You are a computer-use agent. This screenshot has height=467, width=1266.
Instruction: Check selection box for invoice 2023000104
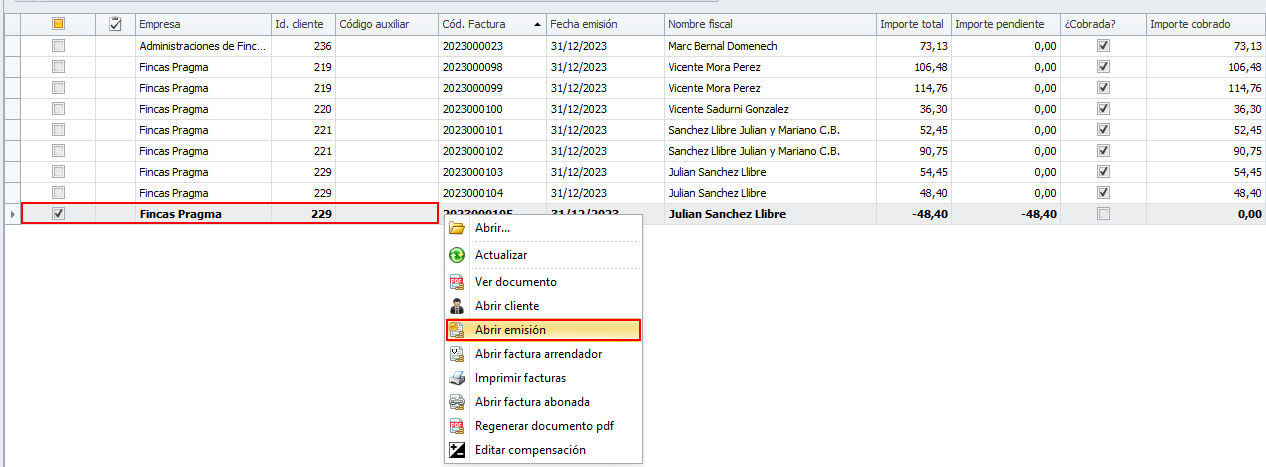[x=58, y=193]
